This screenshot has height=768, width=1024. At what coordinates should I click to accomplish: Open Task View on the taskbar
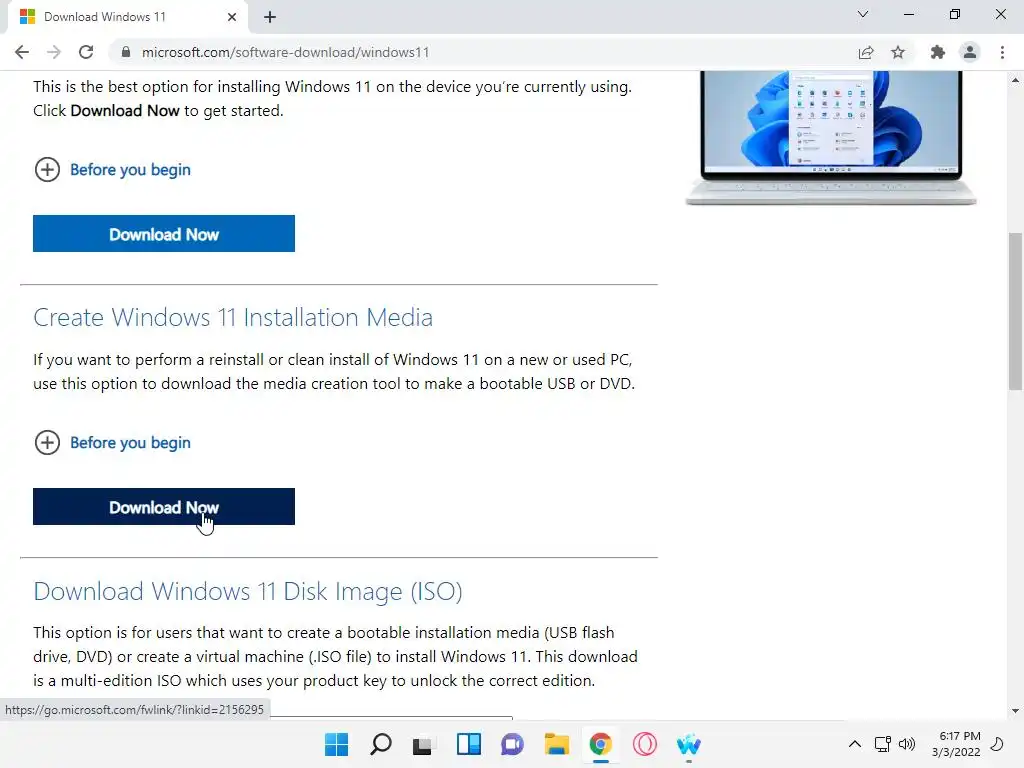pyautogui.click(x=423, y=745)
